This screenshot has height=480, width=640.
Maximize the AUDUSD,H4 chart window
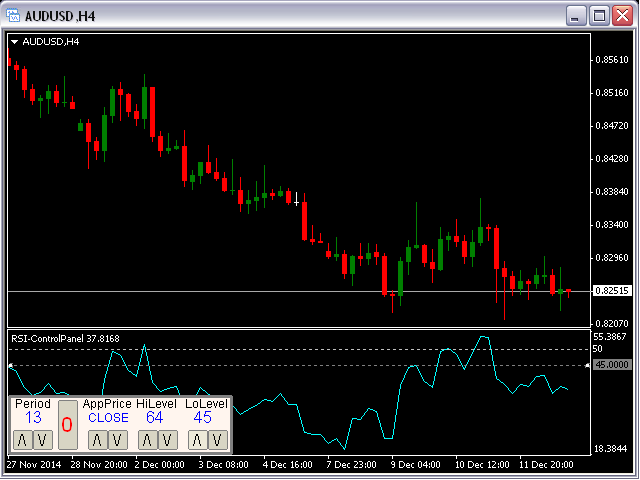pos(600,15)
